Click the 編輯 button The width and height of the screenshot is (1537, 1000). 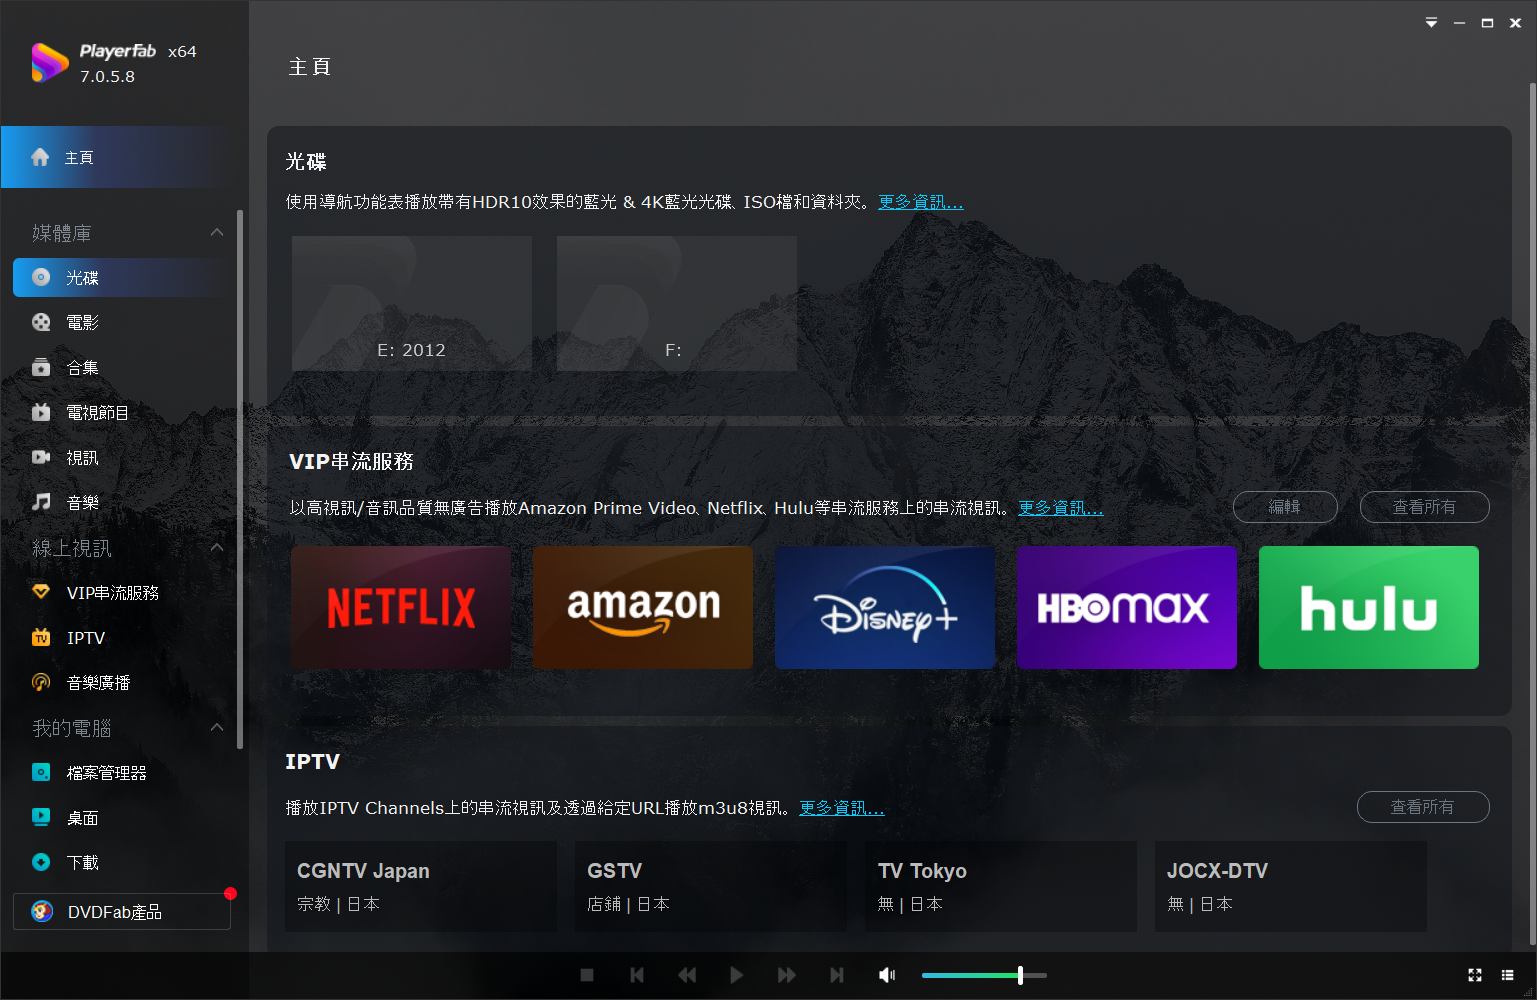click(x=1285, y=507)
